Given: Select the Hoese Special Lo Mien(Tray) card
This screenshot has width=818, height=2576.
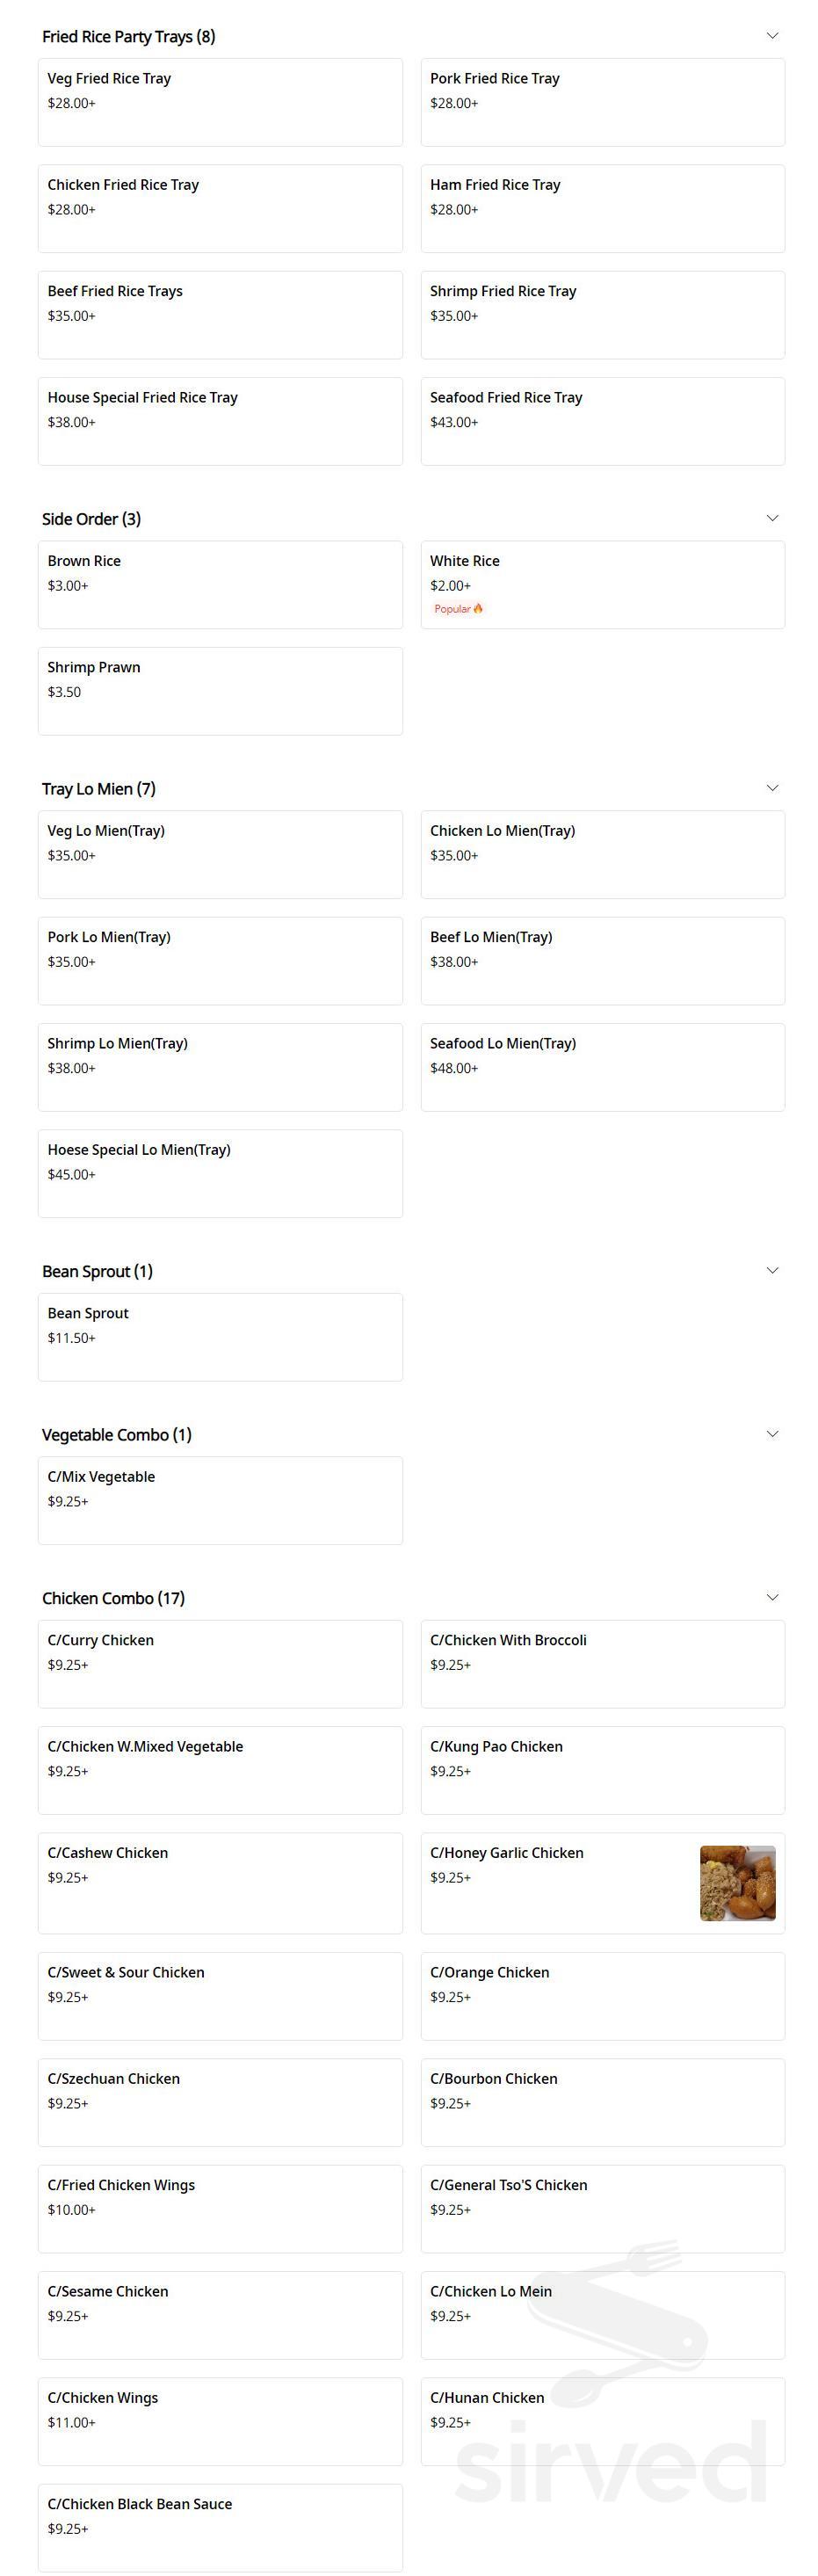Looking at the screenshot, I should click(220, 1173).
